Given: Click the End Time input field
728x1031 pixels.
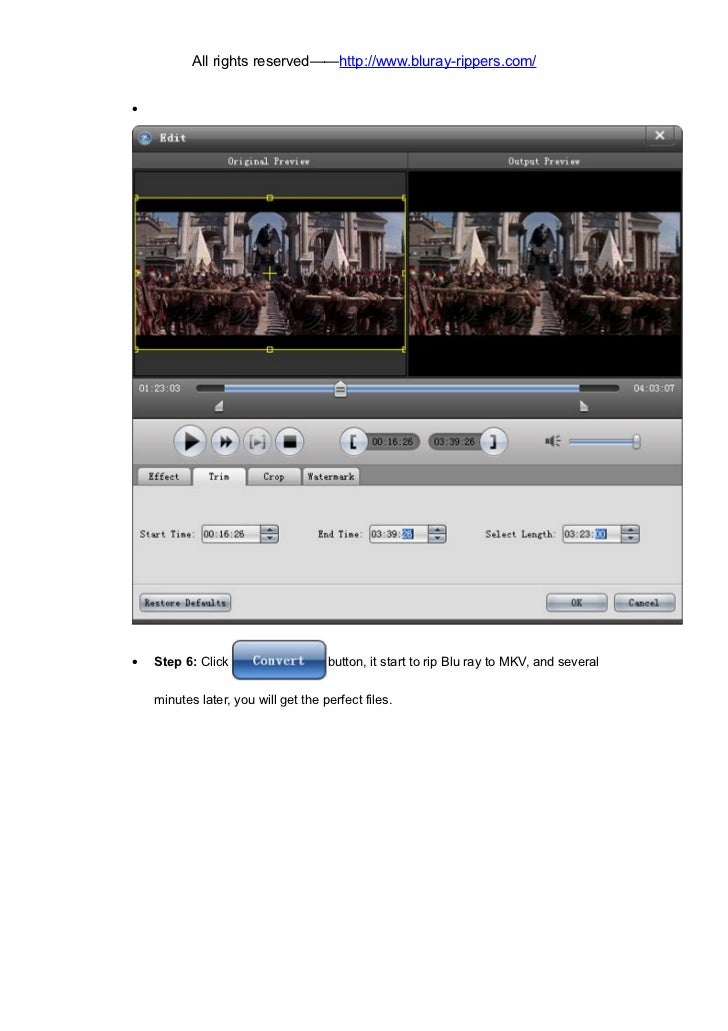Looking at the screenshot, I should [x=399, y=534].
